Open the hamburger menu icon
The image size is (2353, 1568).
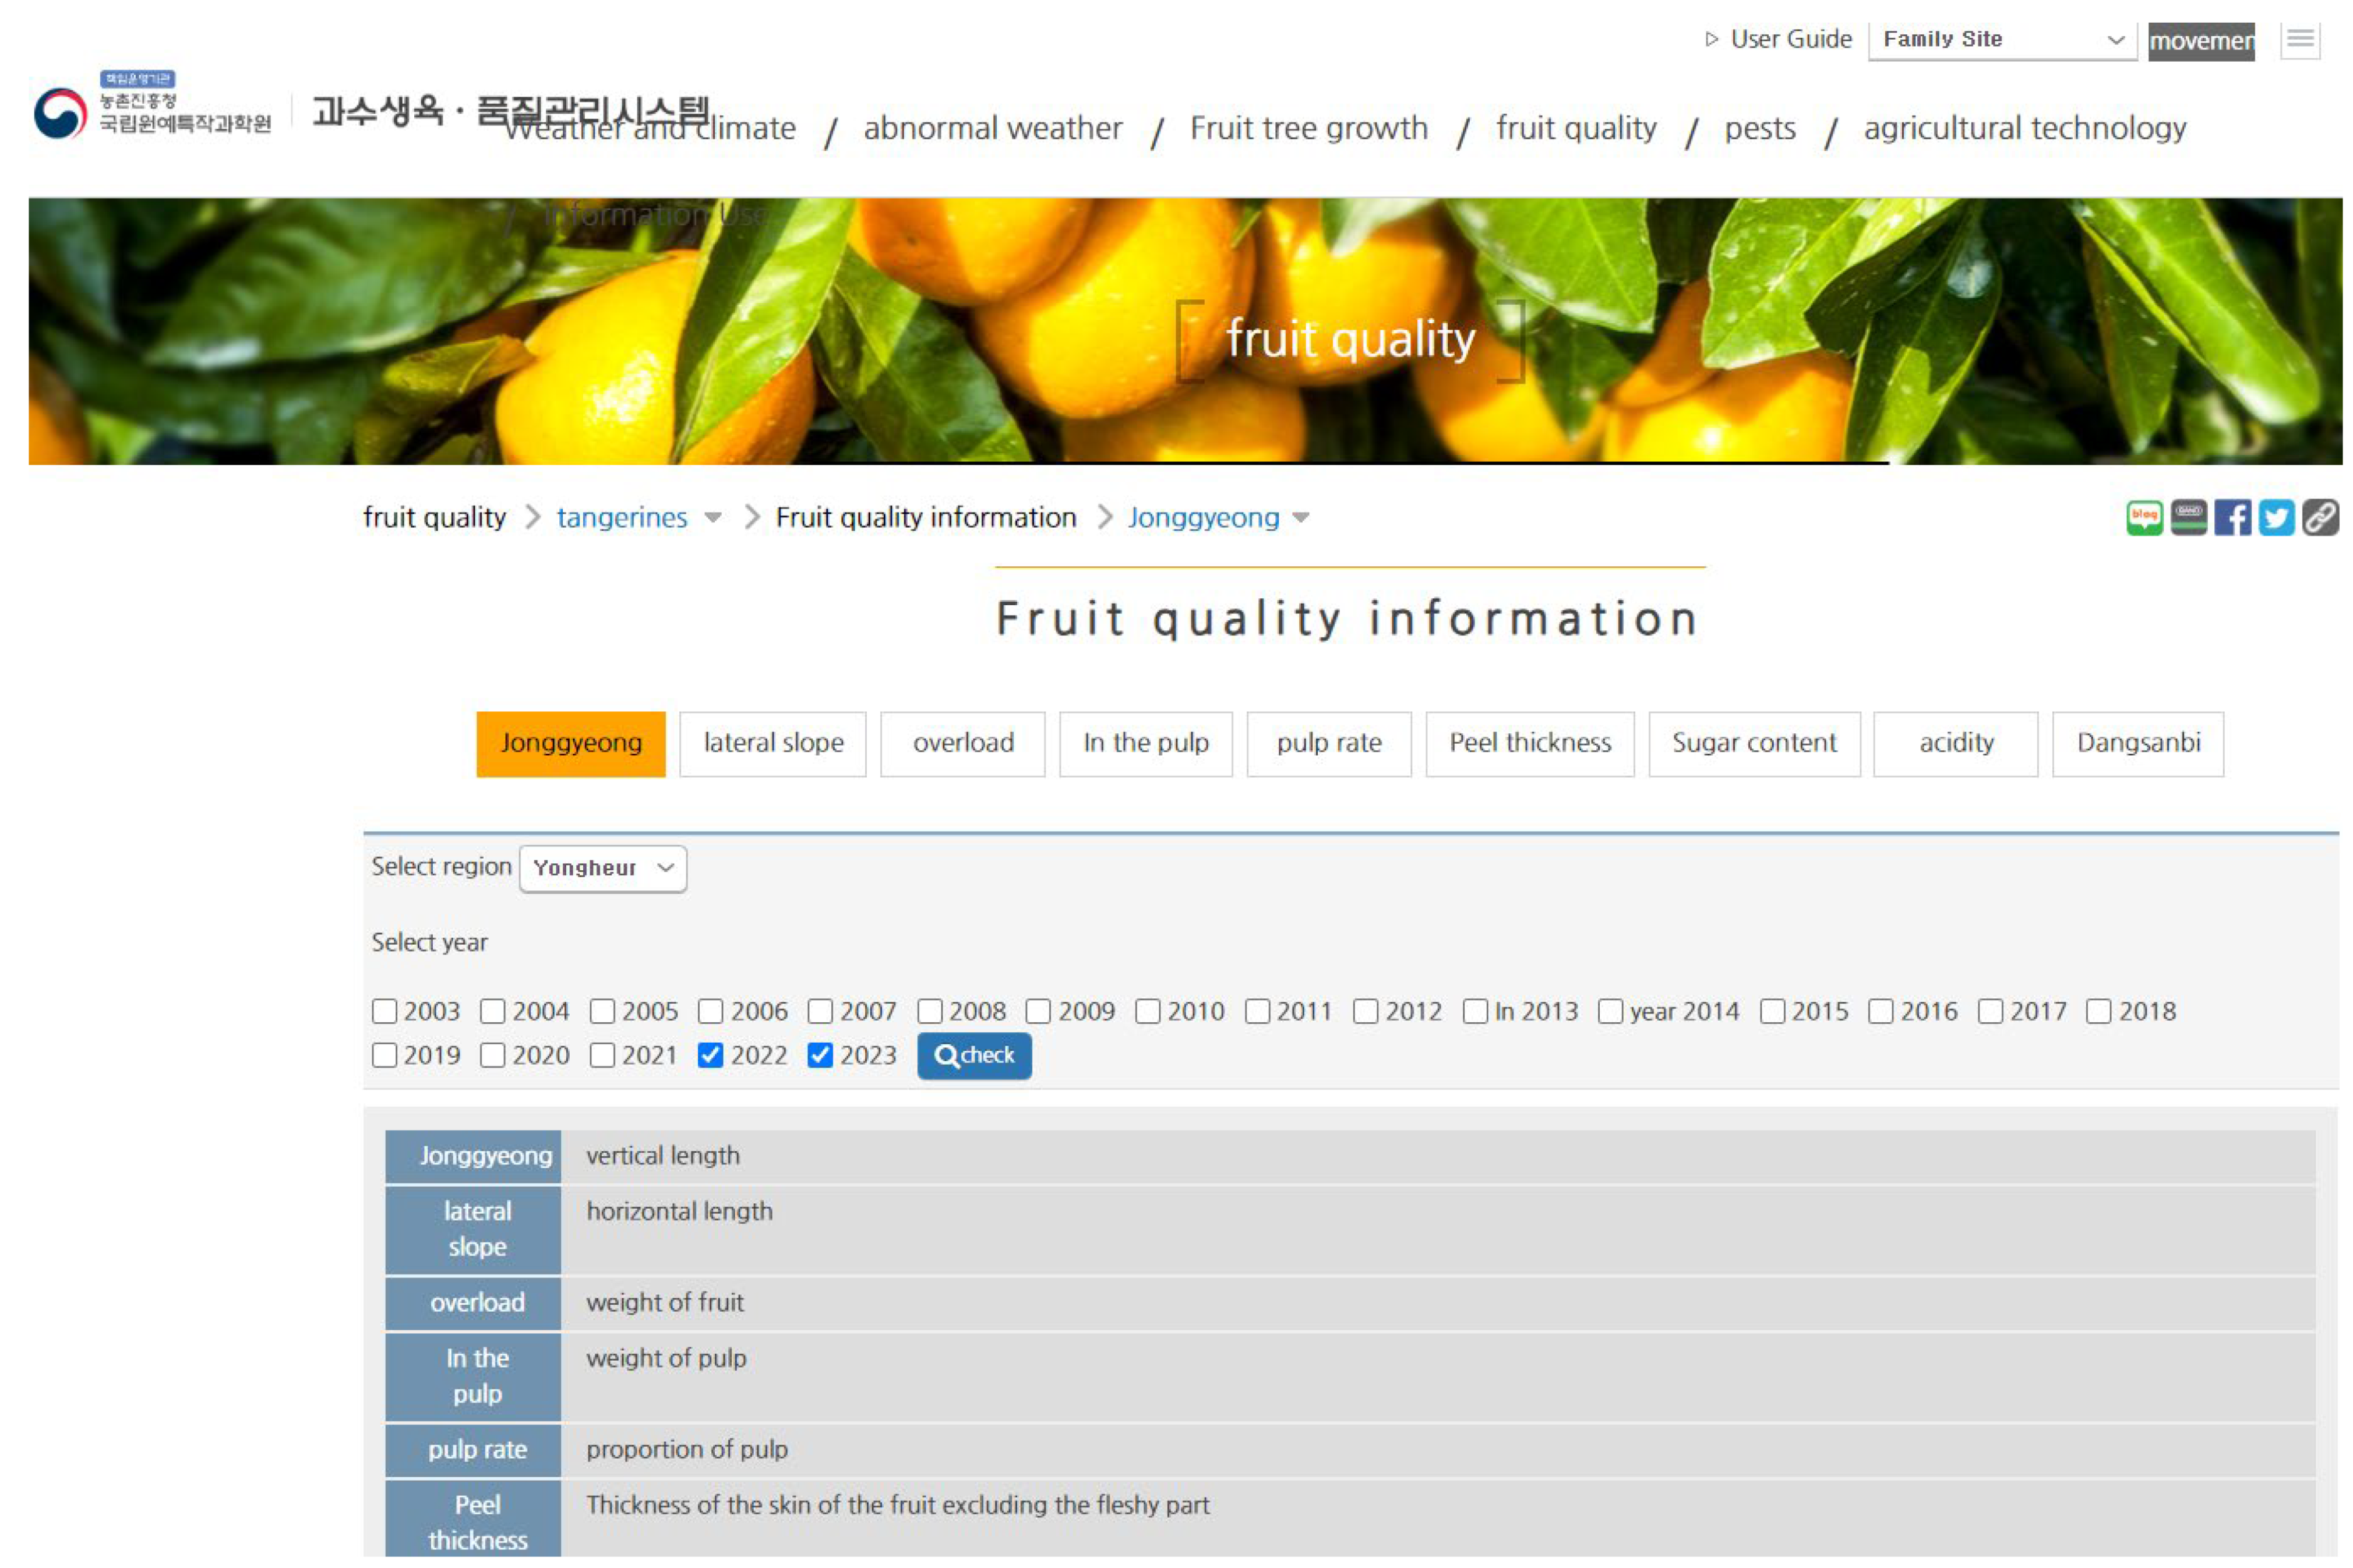point(2299,40)
